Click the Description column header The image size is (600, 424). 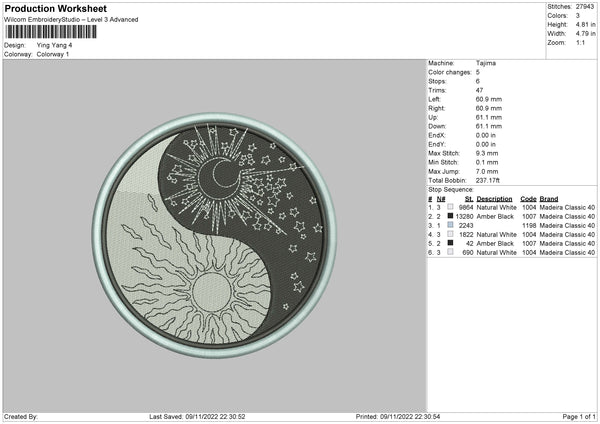click(x=496, y=199)
